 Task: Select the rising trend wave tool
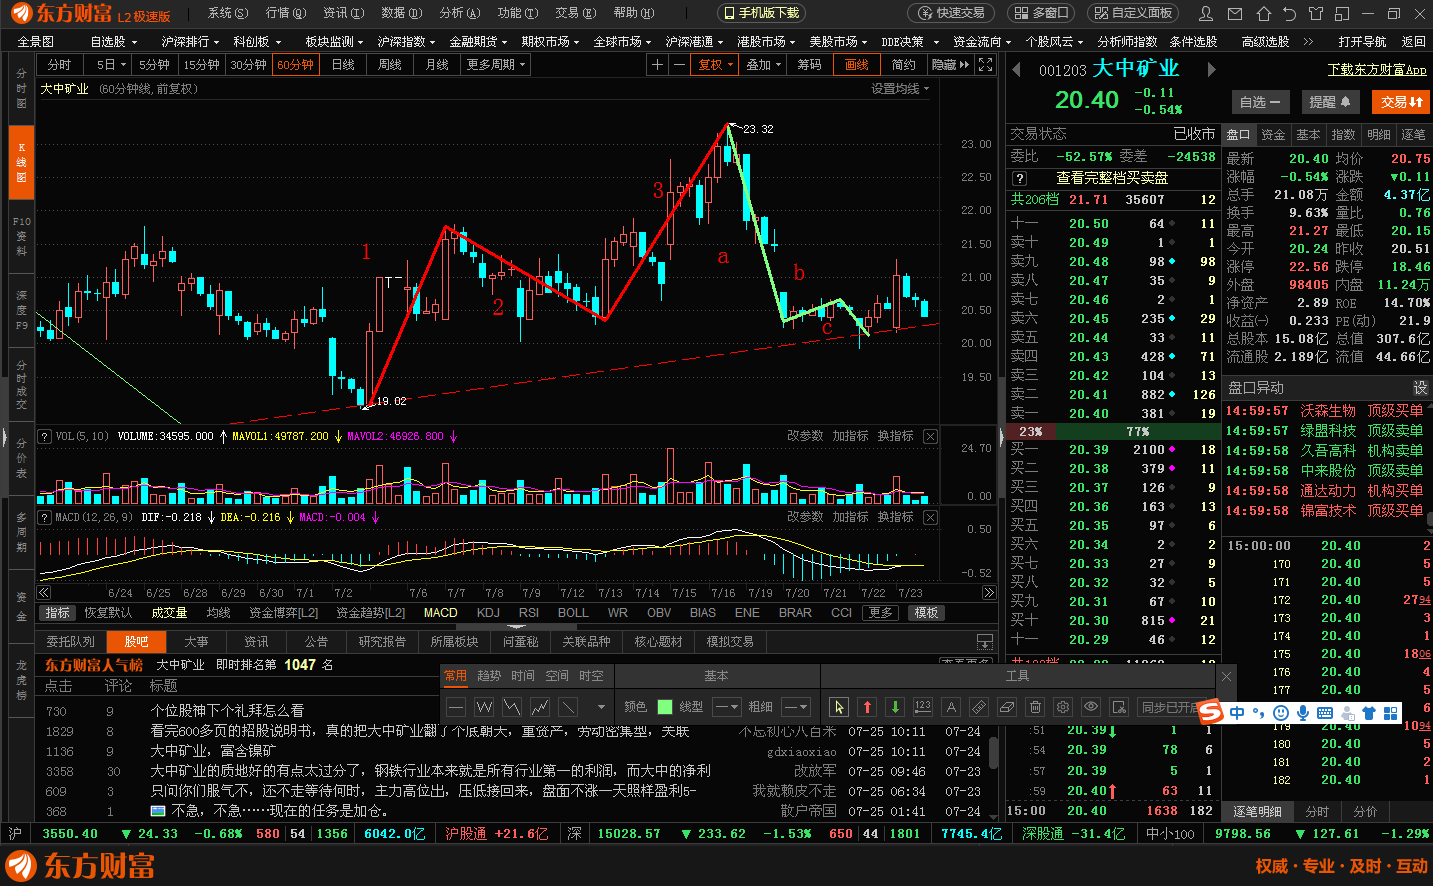coord(540,707)
